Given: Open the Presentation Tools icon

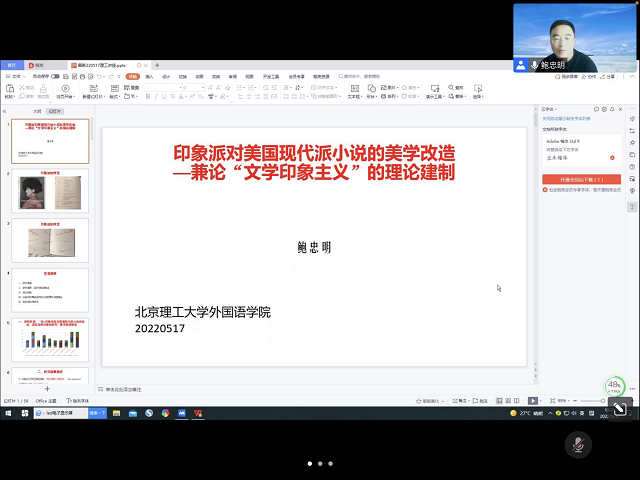Looking at the screenshot, I should [x=435, y=88].
